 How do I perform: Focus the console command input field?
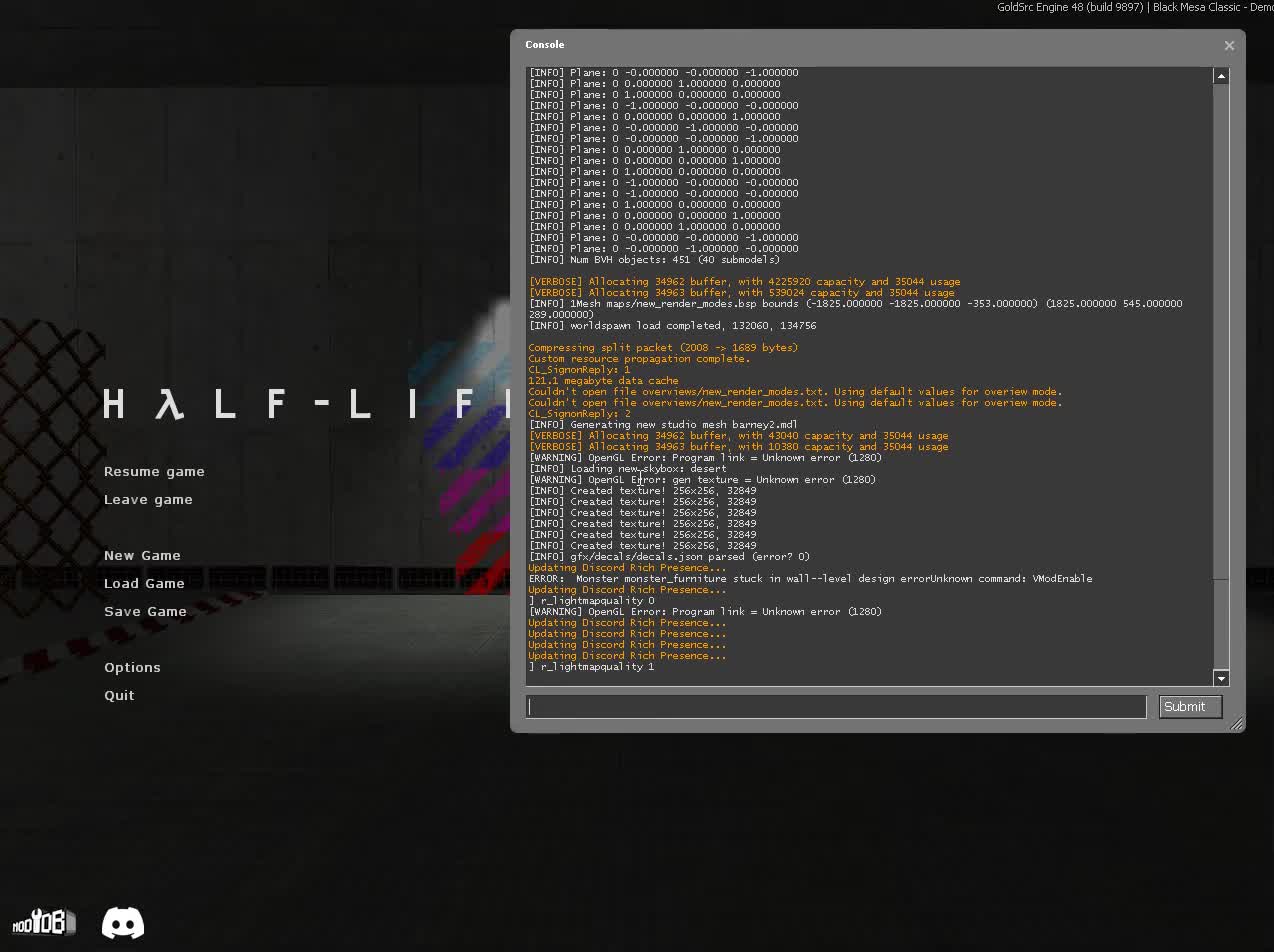835,707
